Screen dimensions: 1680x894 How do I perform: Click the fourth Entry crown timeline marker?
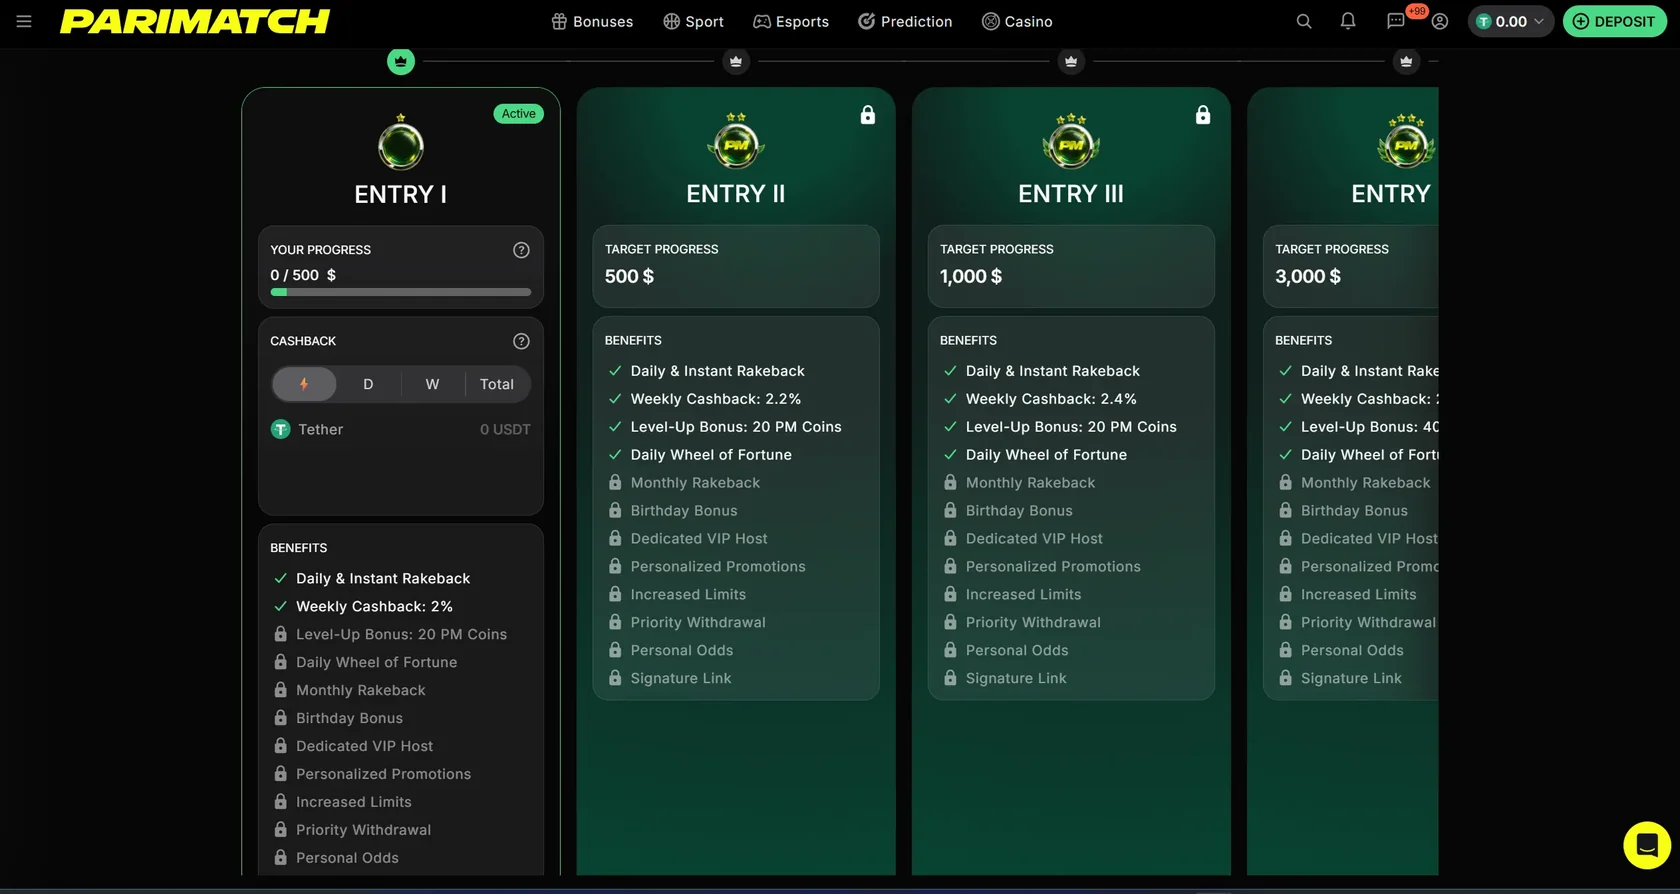point(1406,61)
